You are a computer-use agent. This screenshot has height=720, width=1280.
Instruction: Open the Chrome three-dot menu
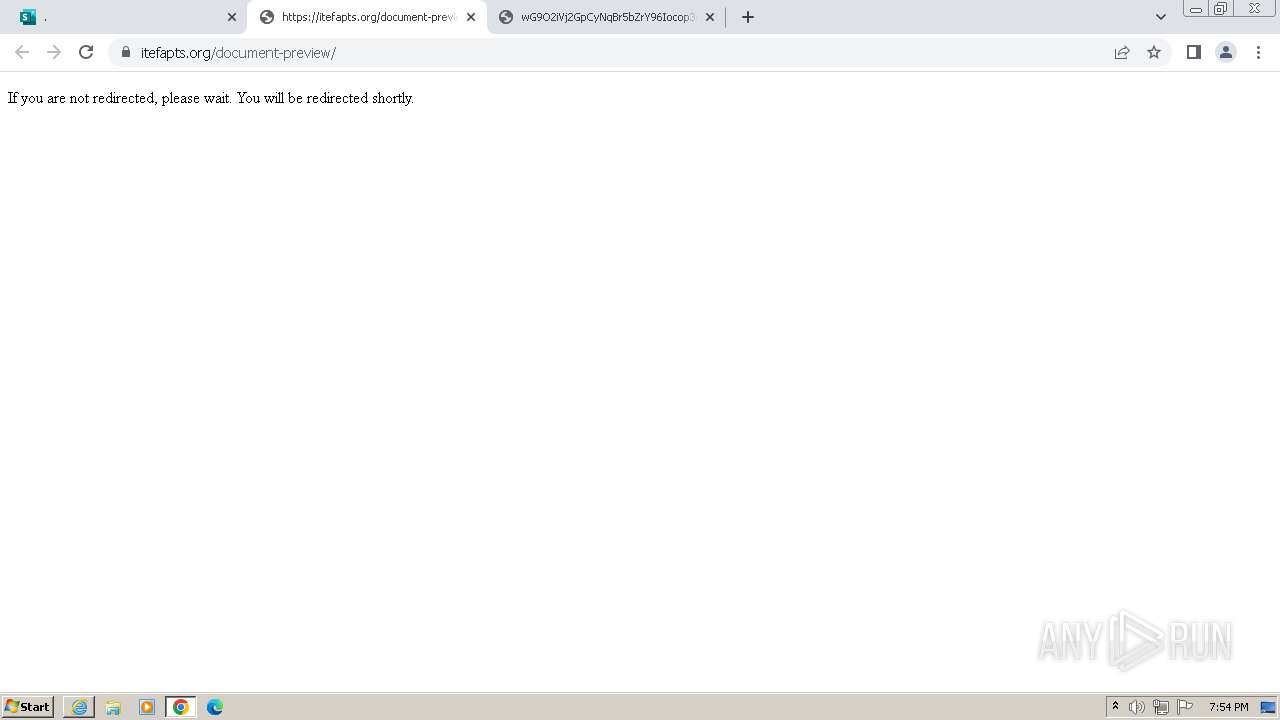[1258, 52]
